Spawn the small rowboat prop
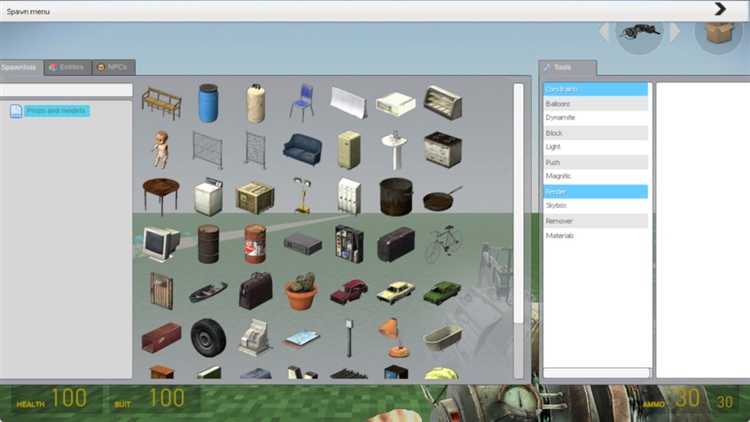 (208, 292)
